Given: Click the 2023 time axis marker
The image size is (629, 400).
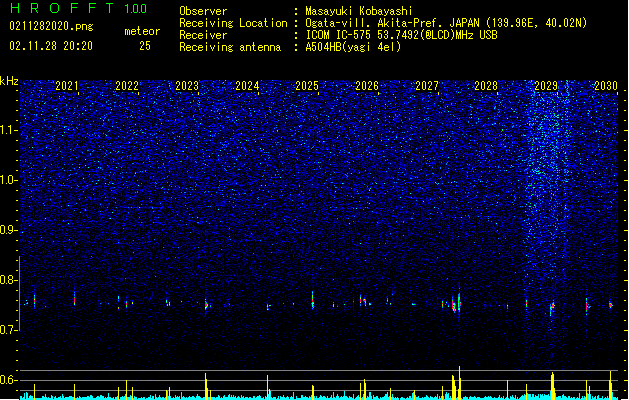Looking at the screenshot, I should 187,86.
